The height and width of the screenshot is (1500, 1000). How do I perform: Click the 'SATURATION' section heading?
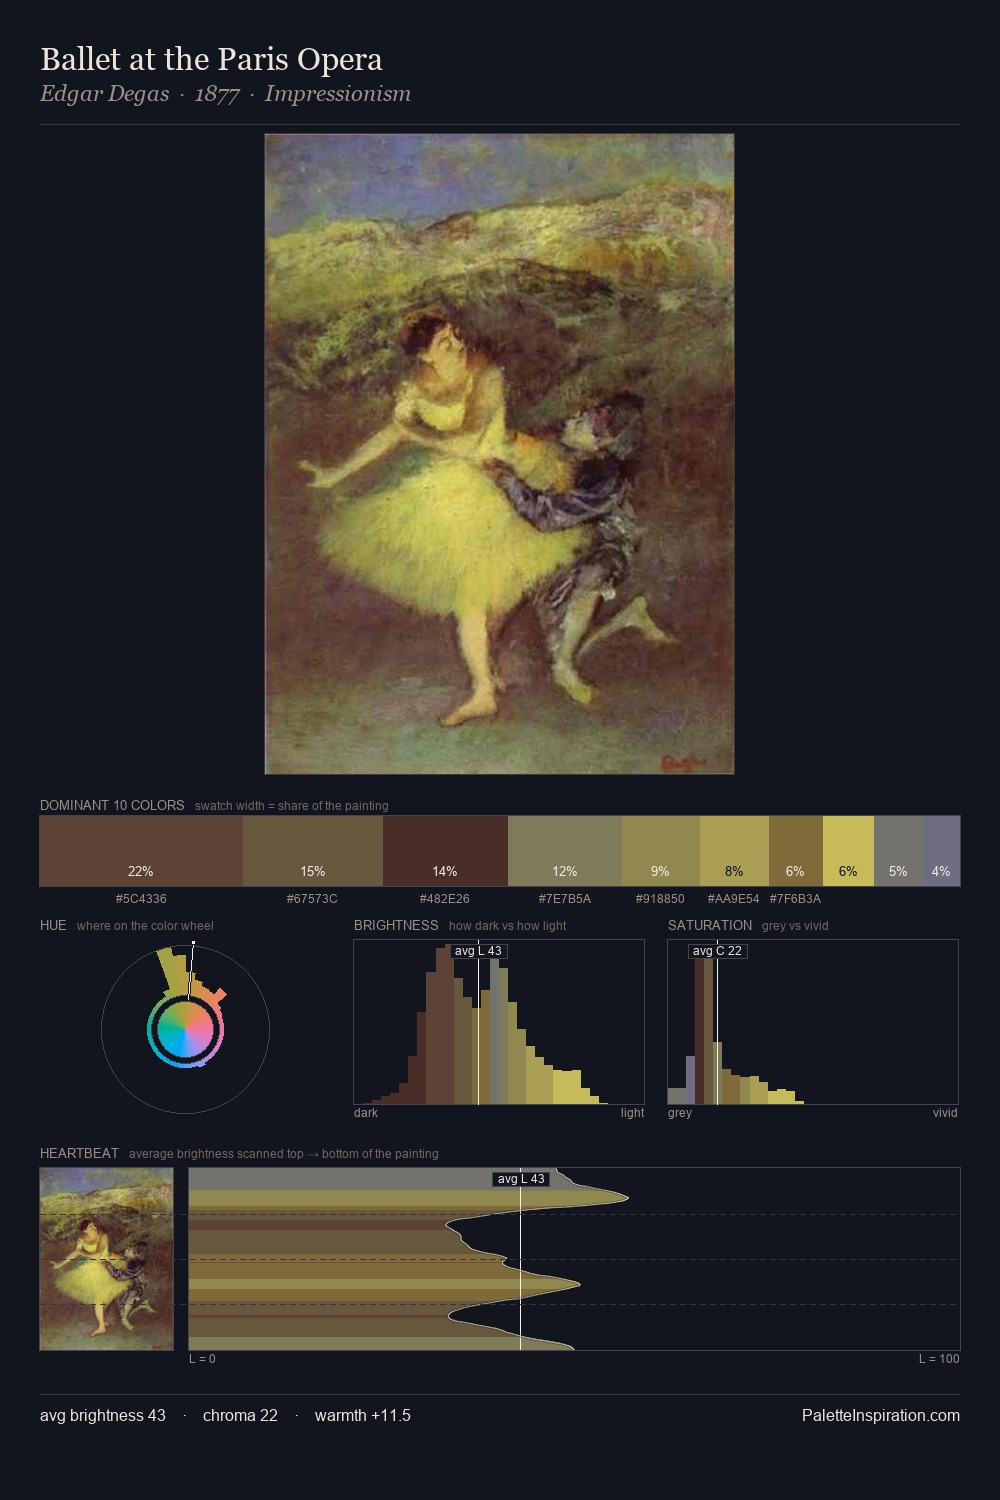pyautogui.click(x=710, y=925)
